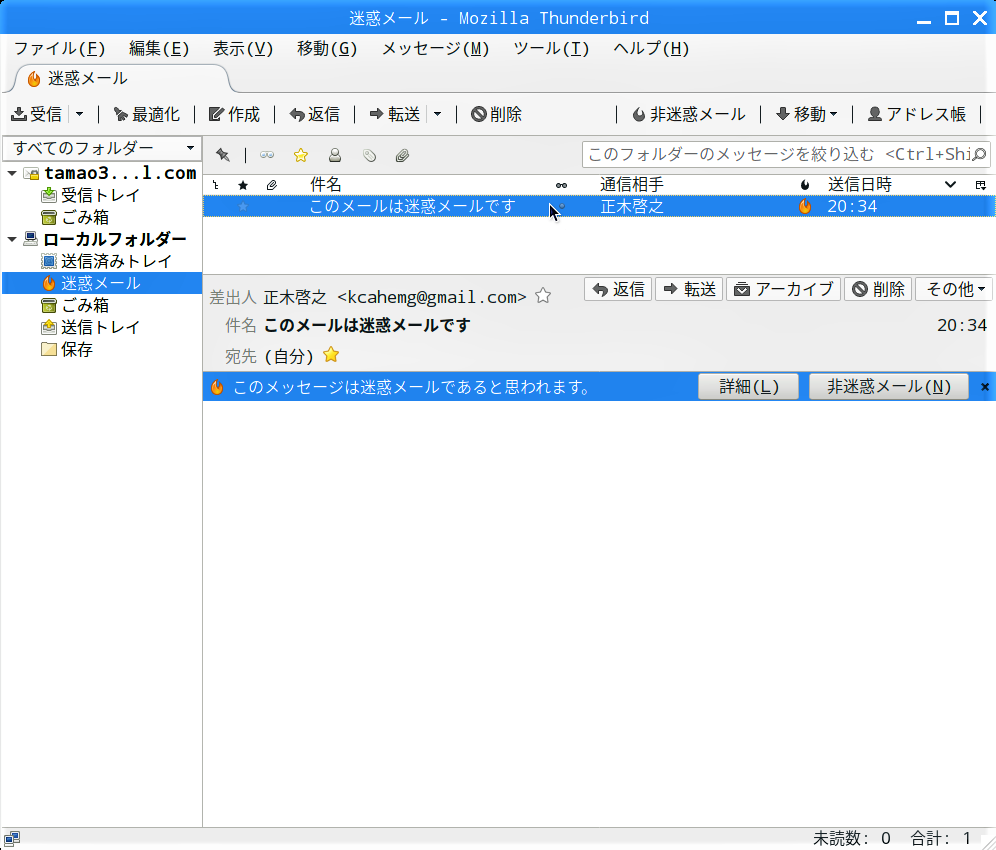Click the 転送 button in message header
Screen dimensions: 996x850
689,290
